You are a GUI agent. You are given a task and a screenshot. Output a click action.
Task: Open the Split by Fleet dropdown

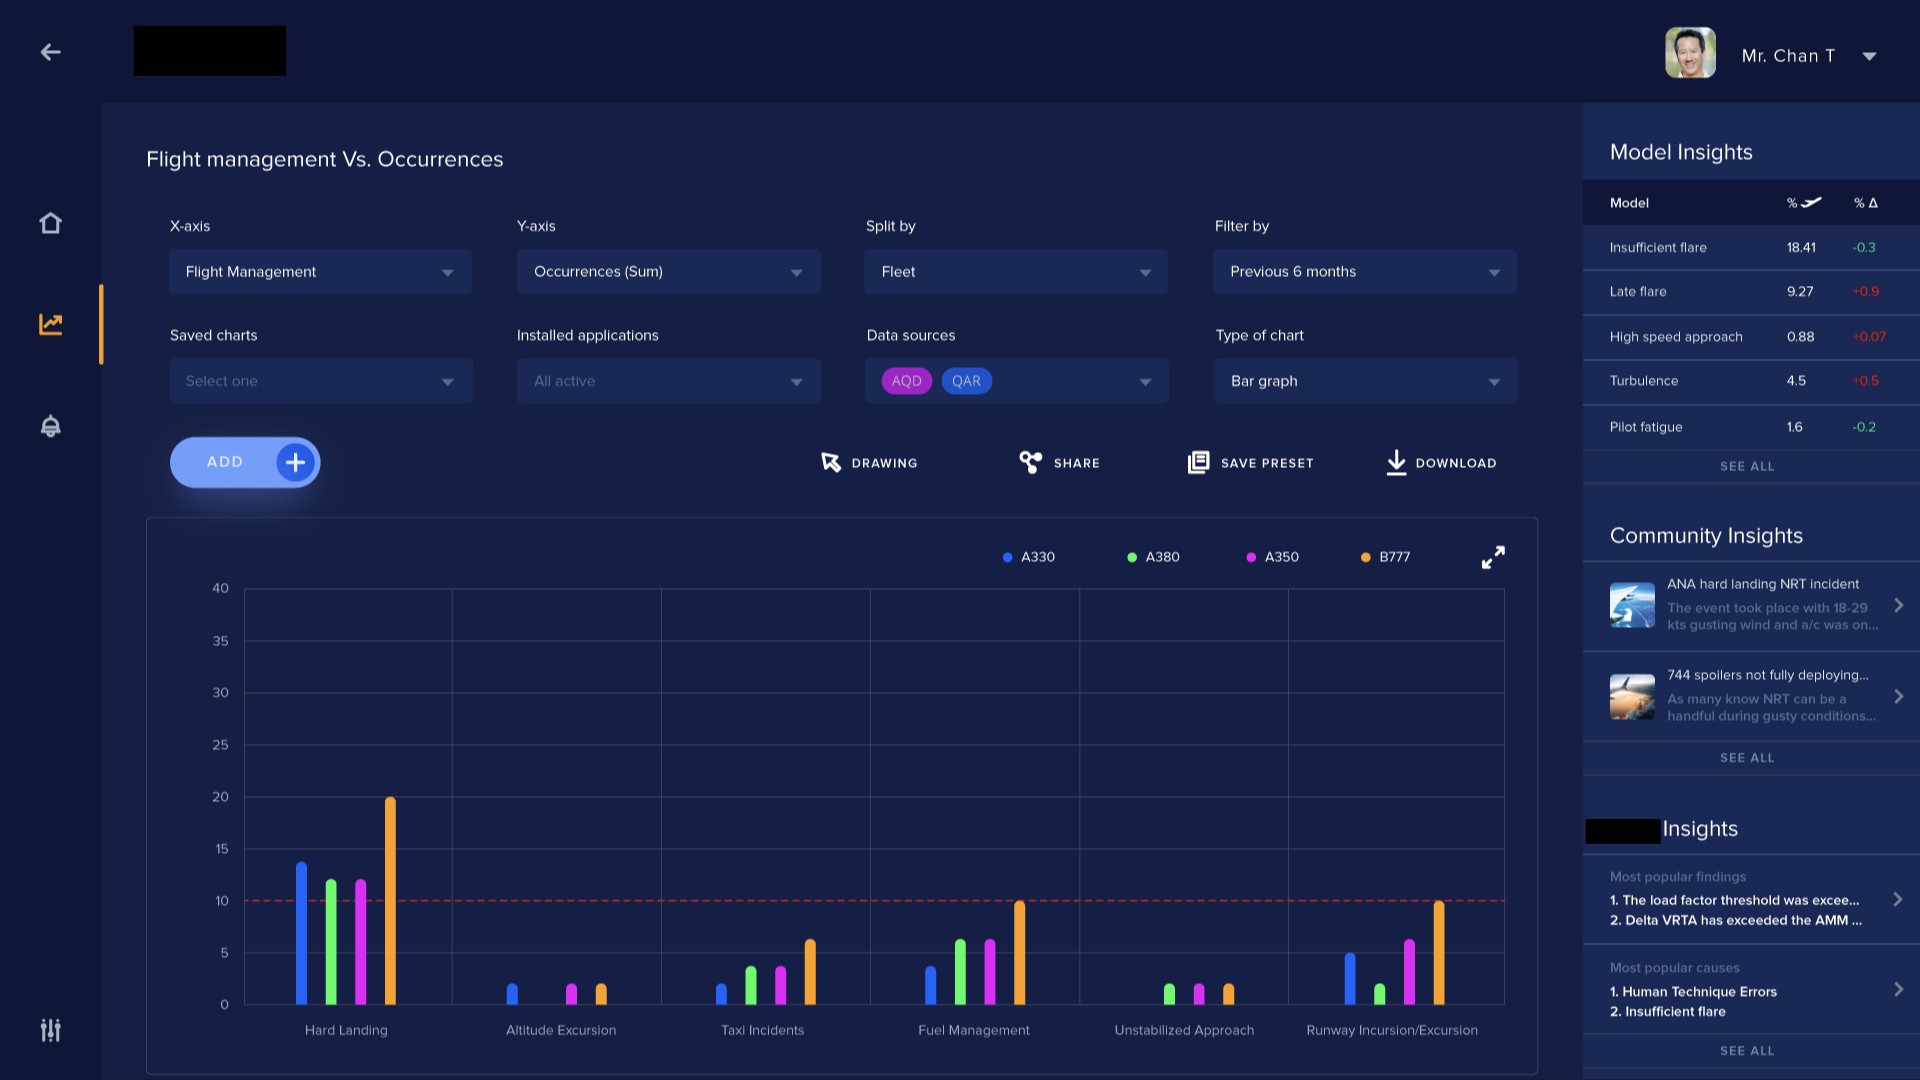pos(1016,272)
